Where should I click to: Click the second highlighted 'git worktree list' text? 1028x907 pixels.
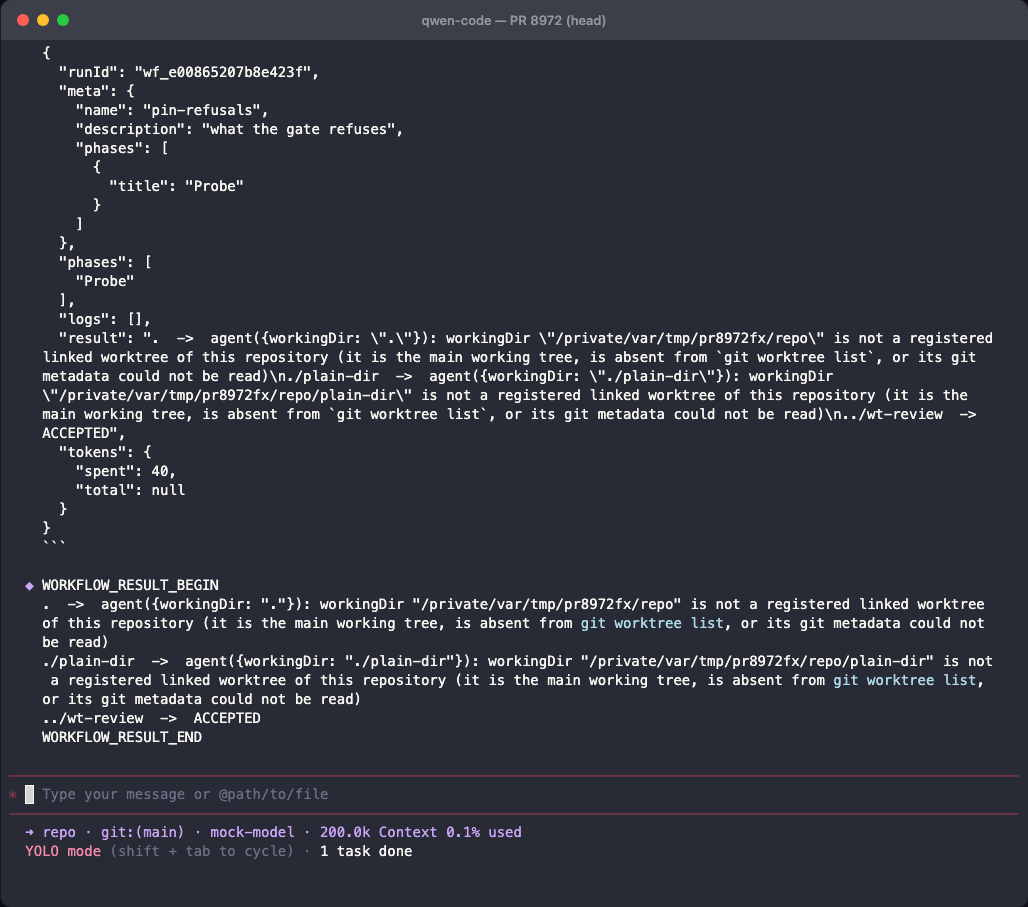904,680
